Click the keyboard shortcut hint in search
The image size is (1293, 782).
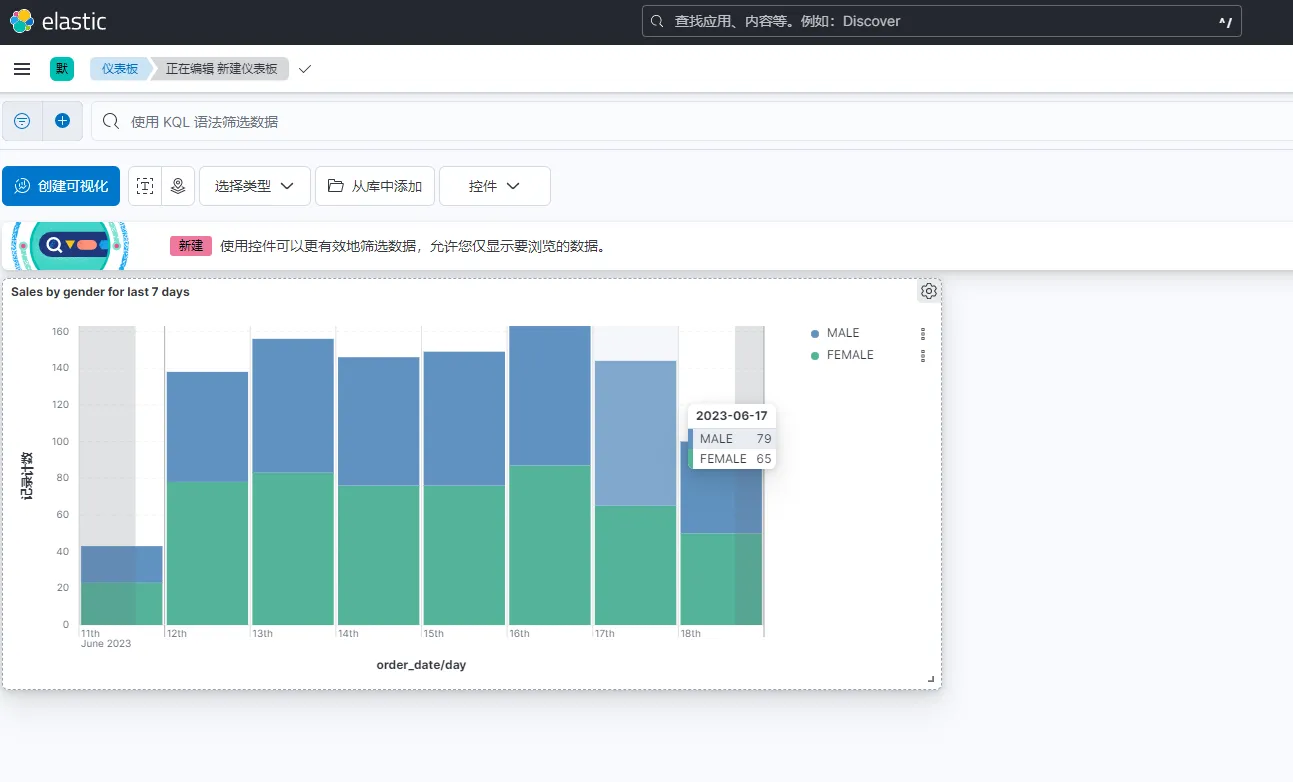[x=1225, y=21]
